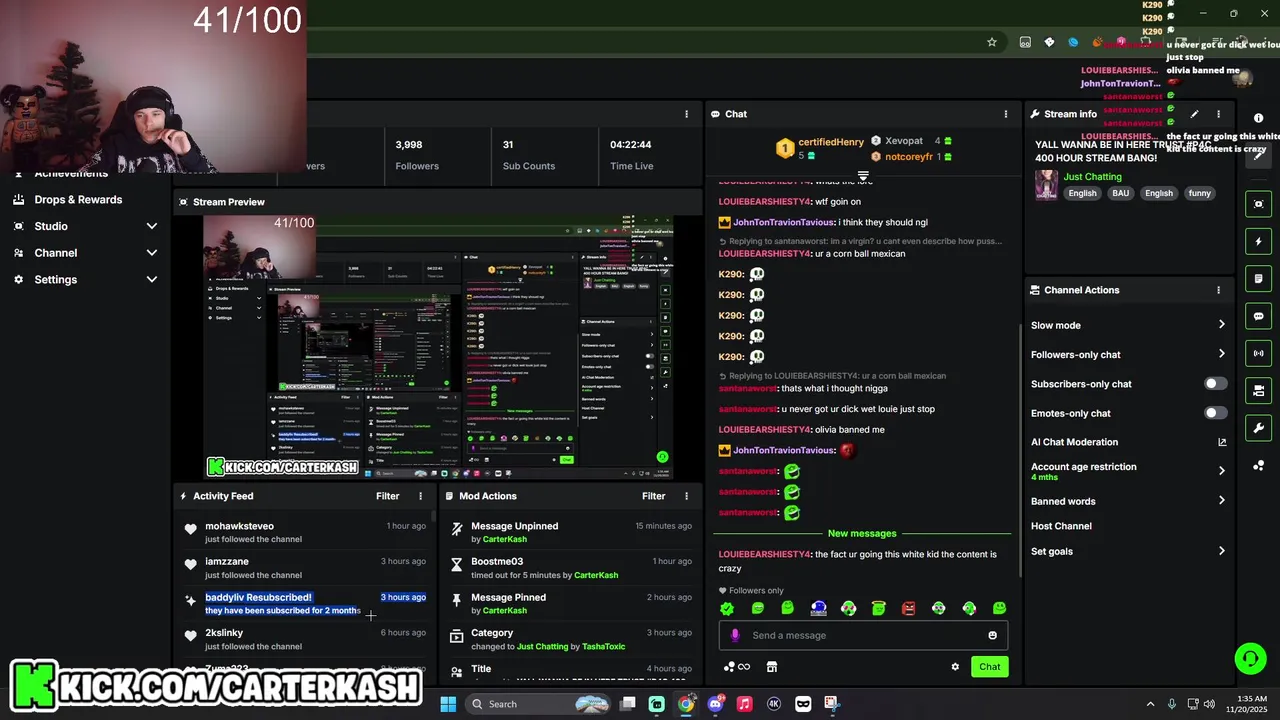Send message with green Chat button
This screenshot has width=1280, height=720.
pyautogui.click(x=989, y=667)
